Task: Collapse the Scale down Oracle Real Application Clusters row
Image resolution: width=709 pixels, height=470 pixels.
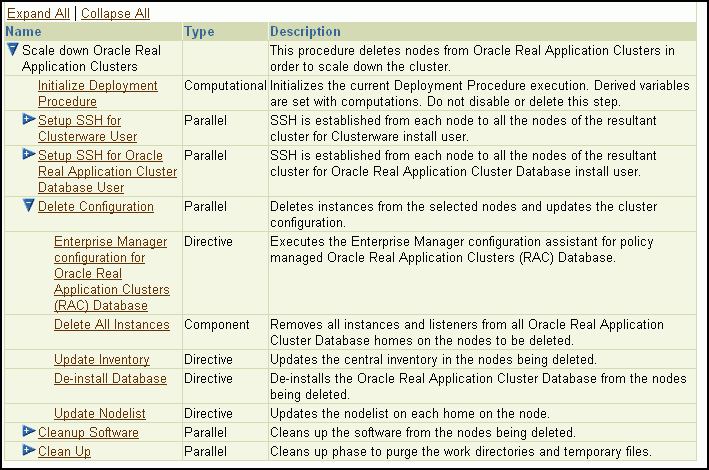Action: point(13,49)
